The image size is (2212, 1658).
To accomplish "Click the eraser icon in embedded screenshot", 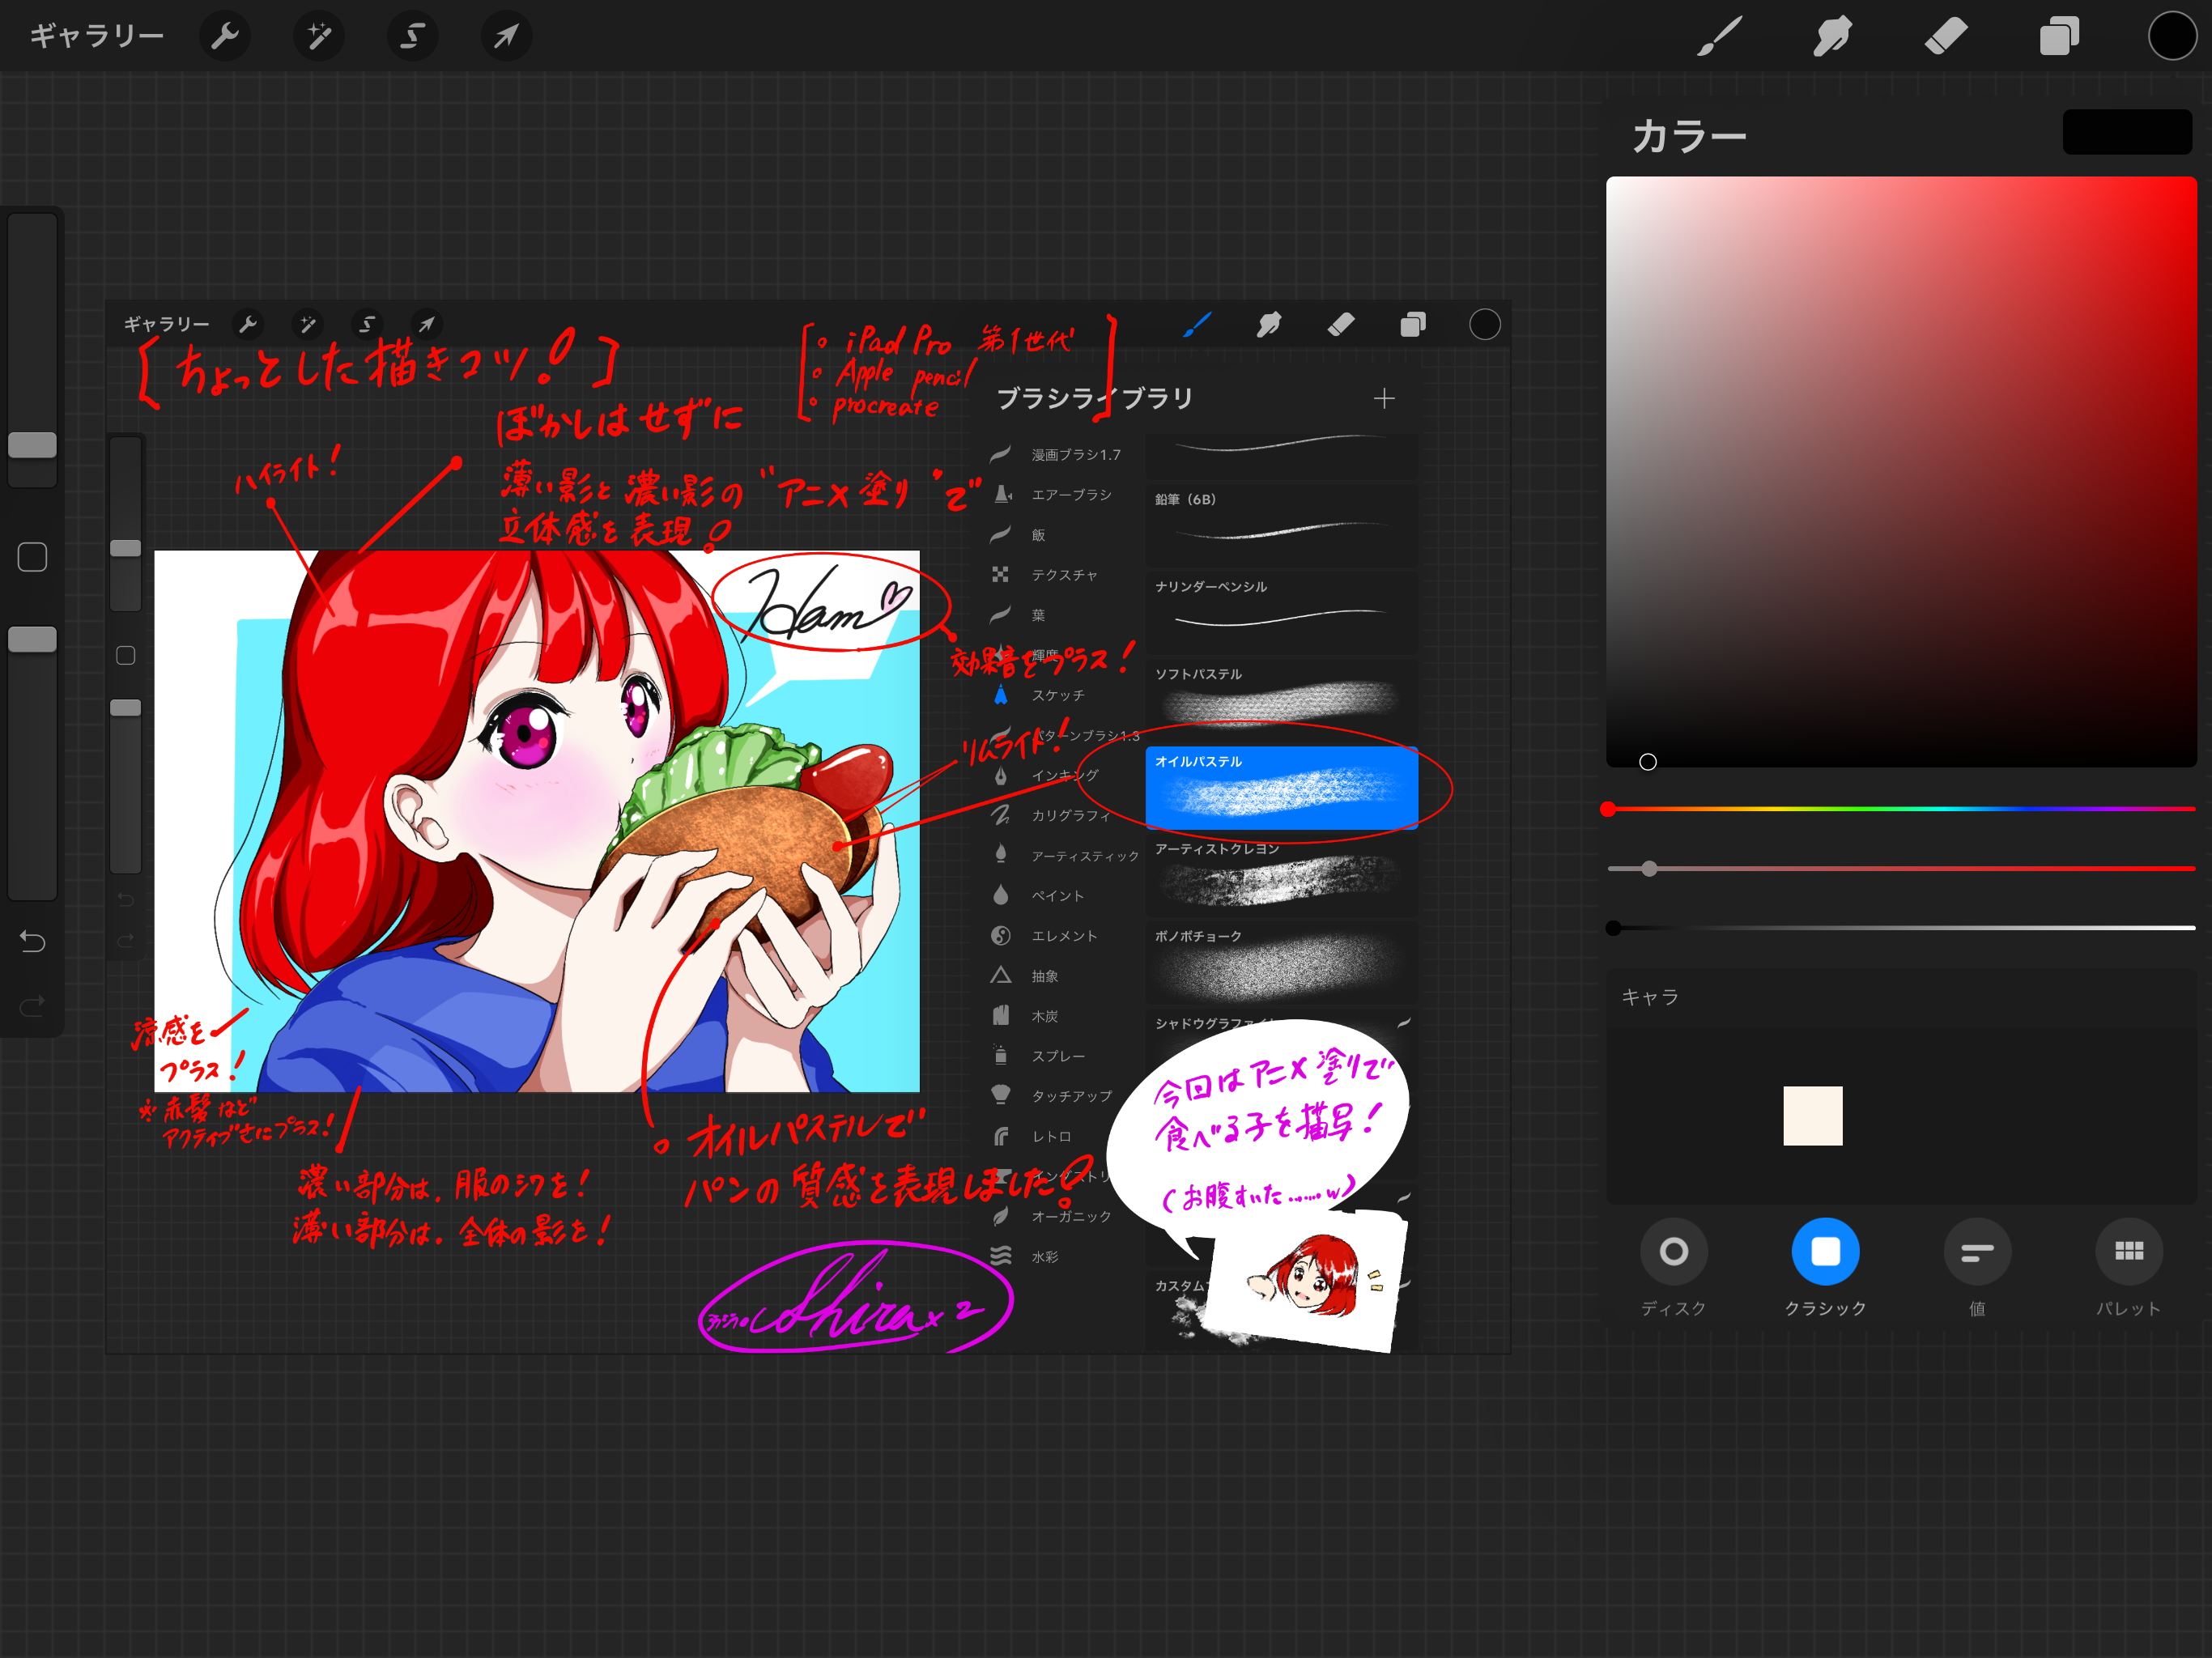I will 1341,324.
